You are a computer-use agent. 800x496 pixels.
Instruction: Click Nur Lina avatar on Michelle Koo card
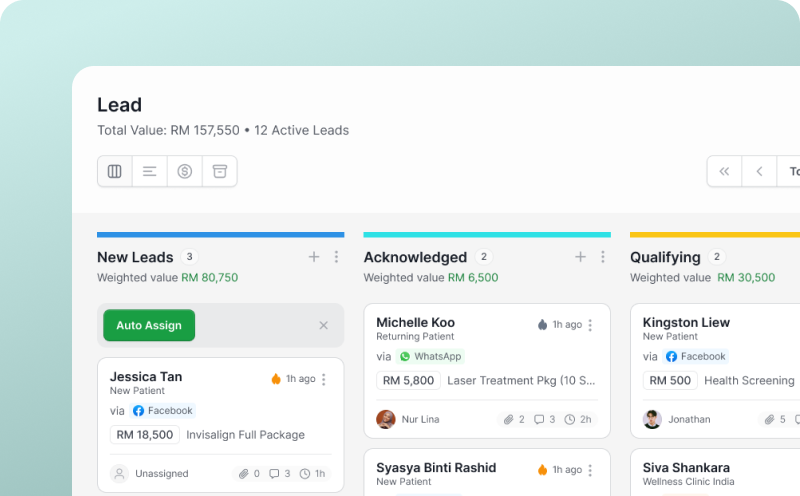pyautogui.click(x=386, y=419)
